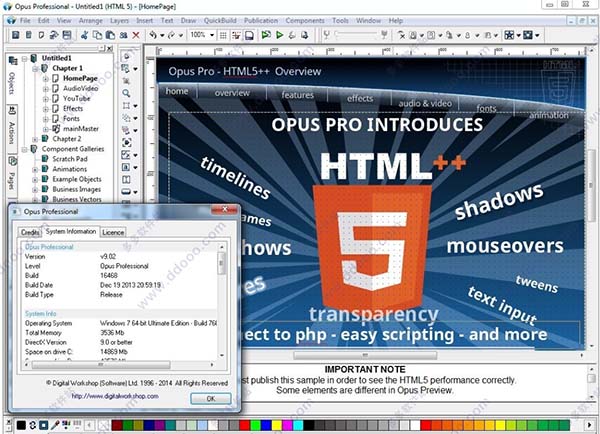Screen dimensions: 600x434
Task: Open the Redo history dropdown arrow
Action: pyautogui.click(x=181, y=36)
